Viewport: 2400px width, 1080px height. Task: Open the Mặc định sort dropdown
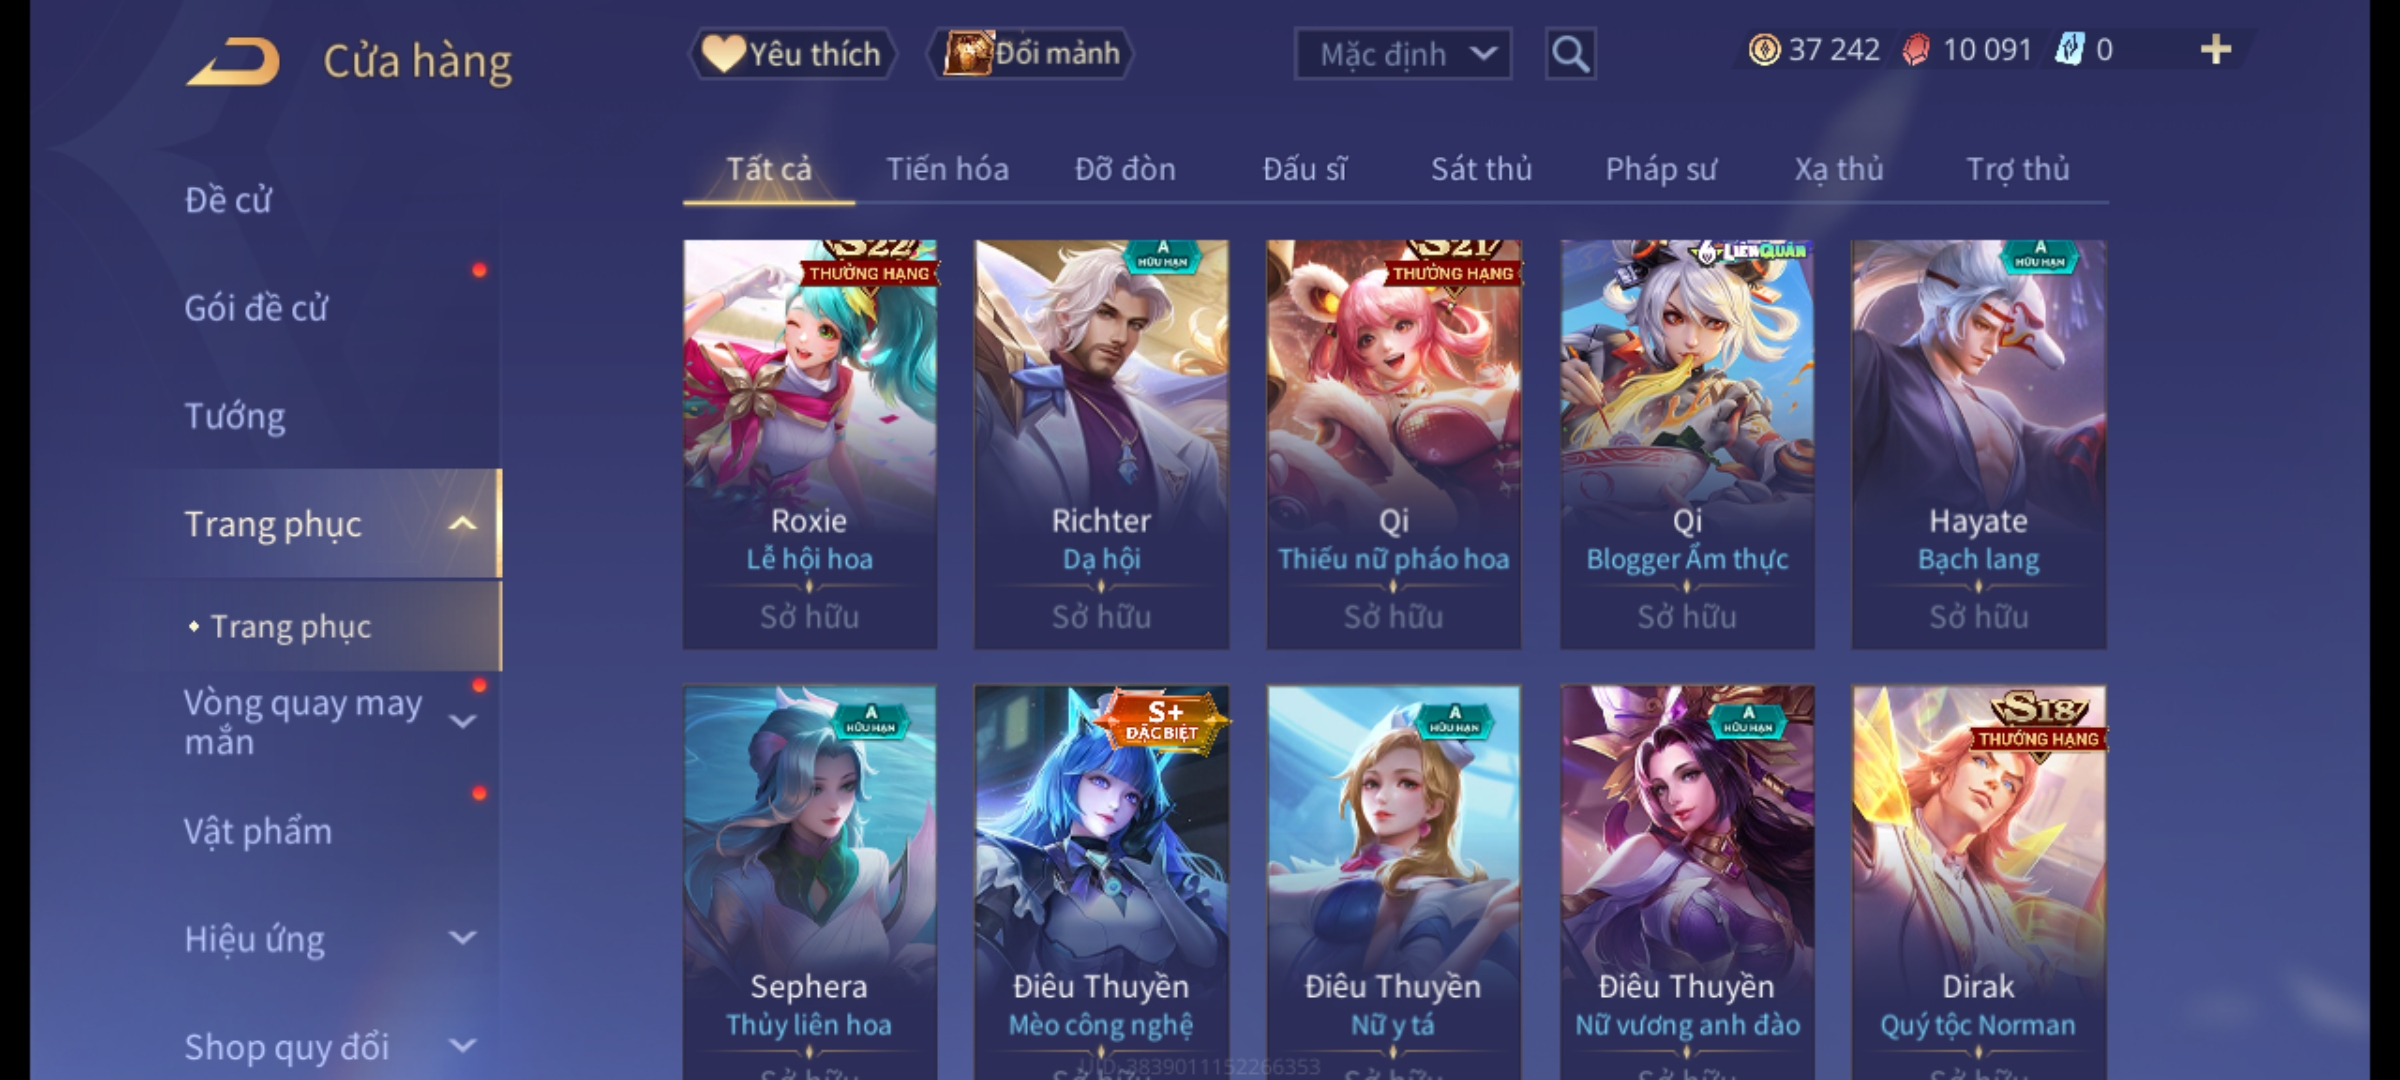pos(1402,54)
